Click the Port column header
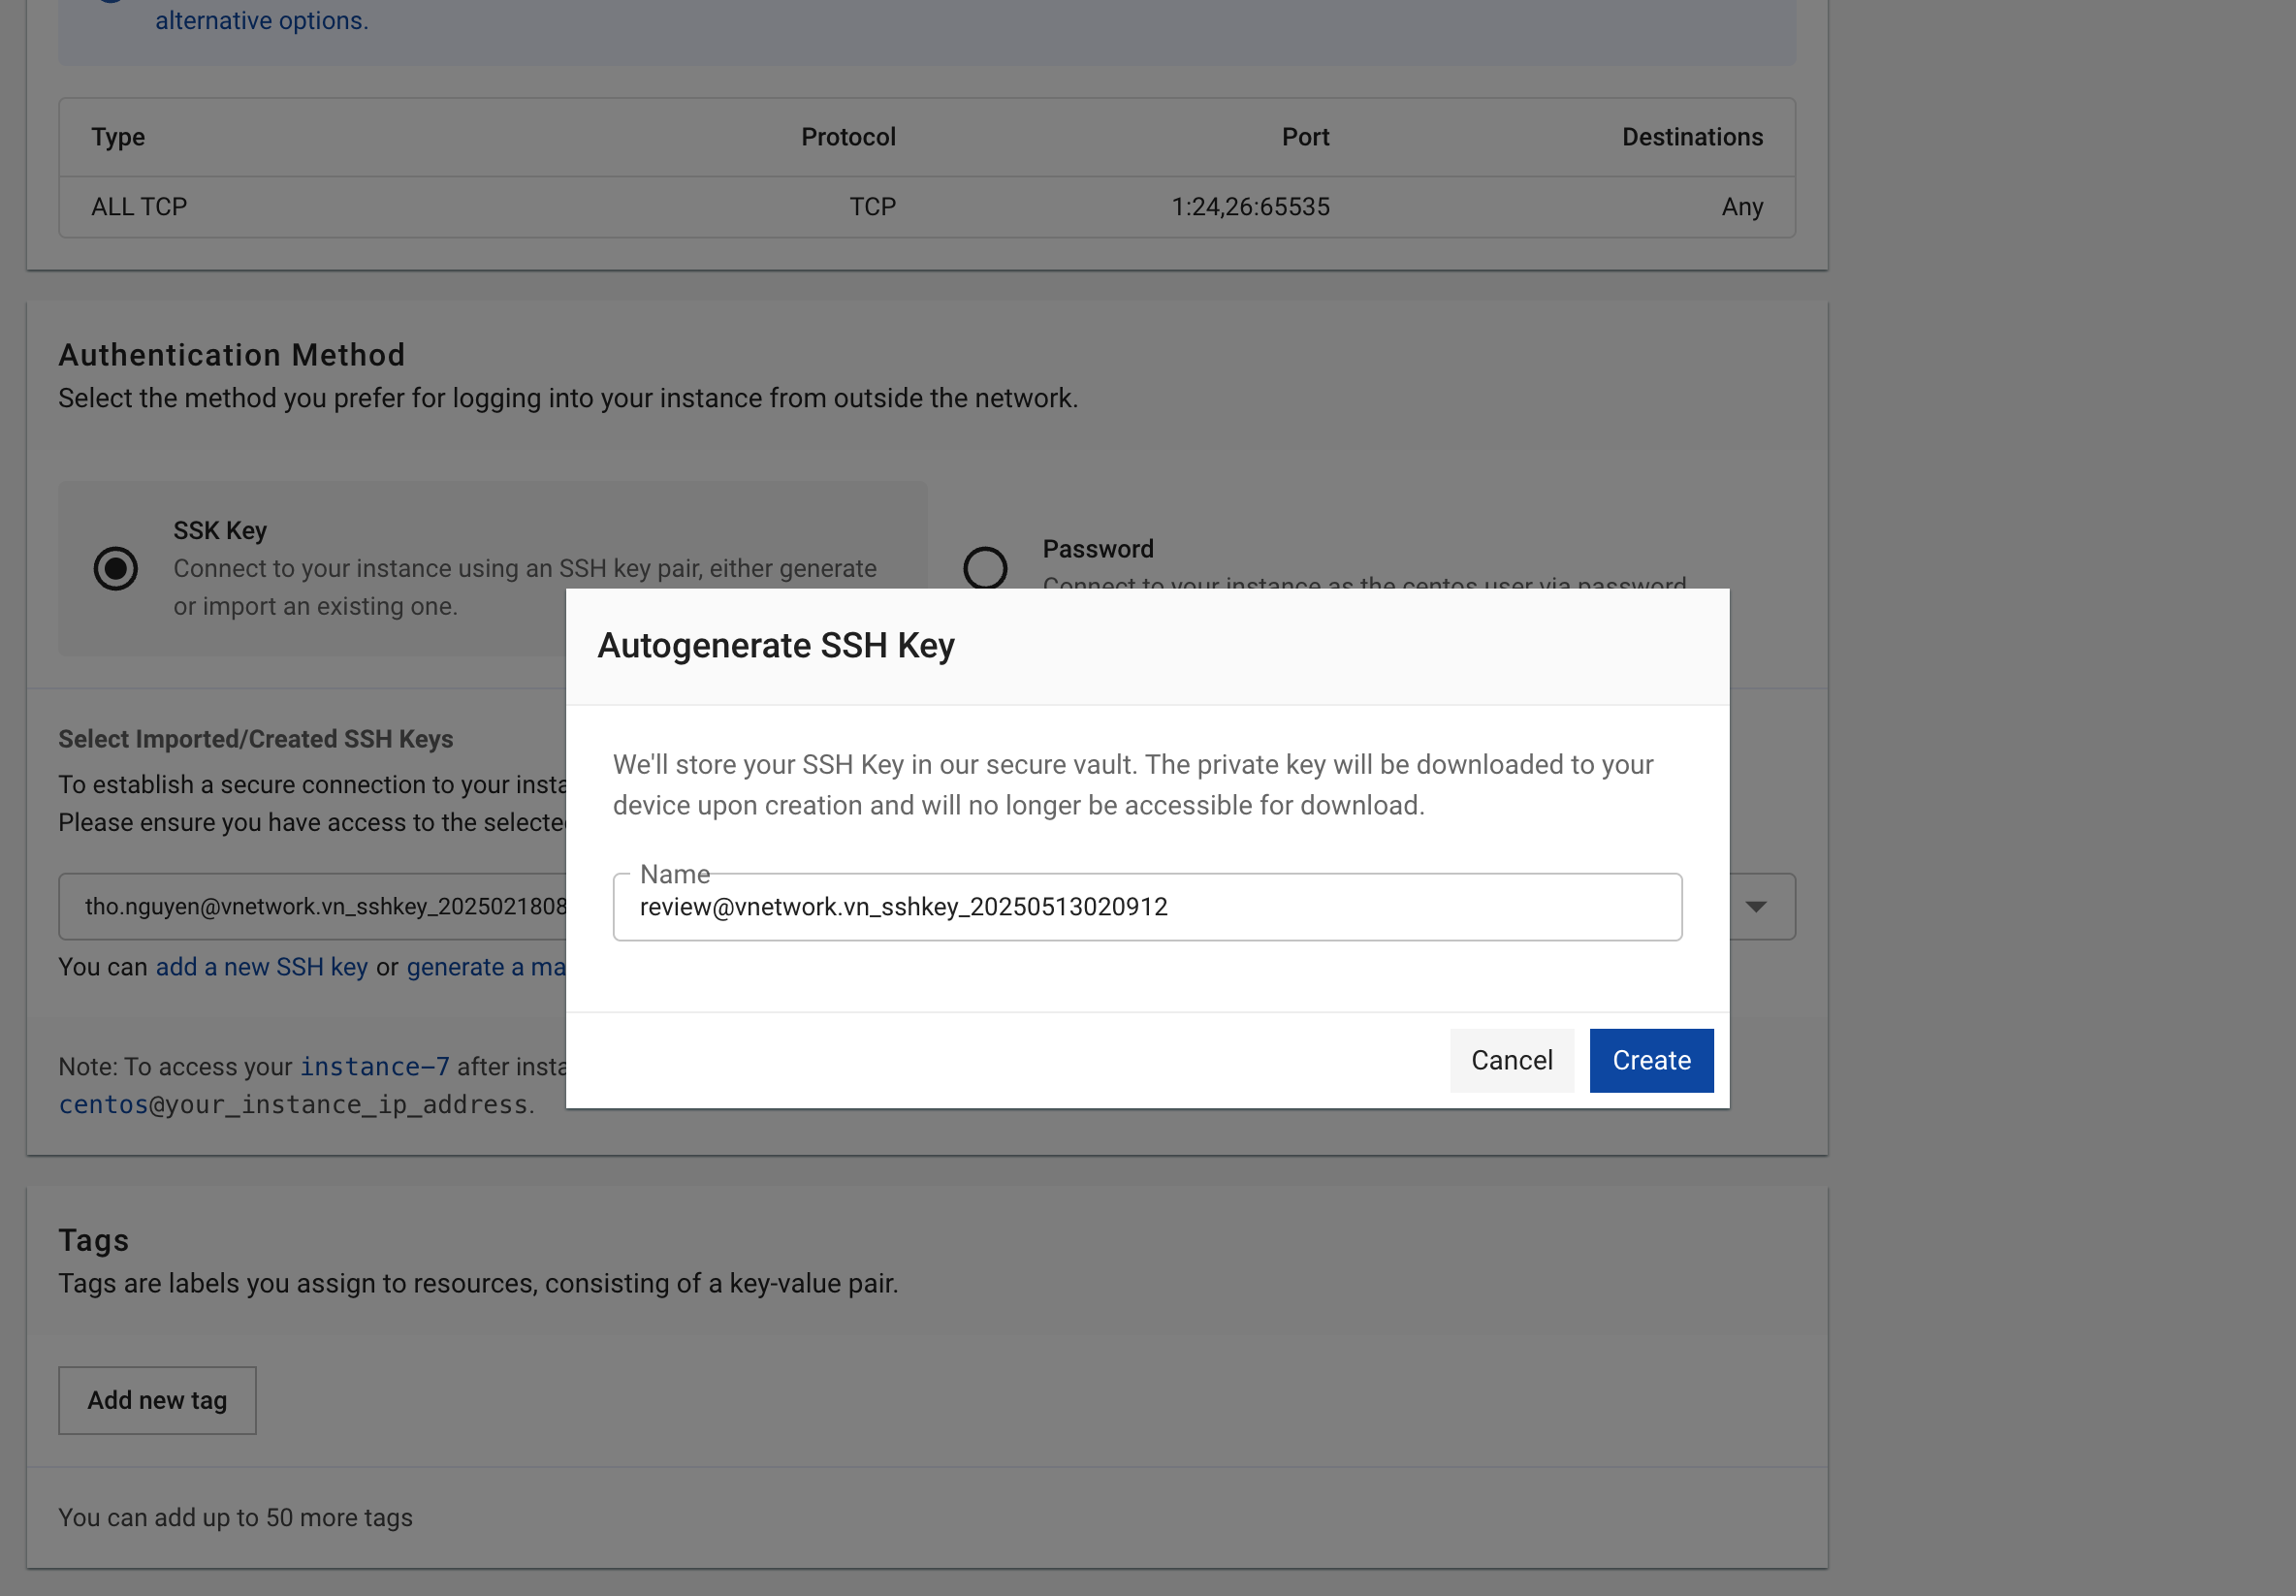Screen dimensions: 2296x1596 (1304, 137)
